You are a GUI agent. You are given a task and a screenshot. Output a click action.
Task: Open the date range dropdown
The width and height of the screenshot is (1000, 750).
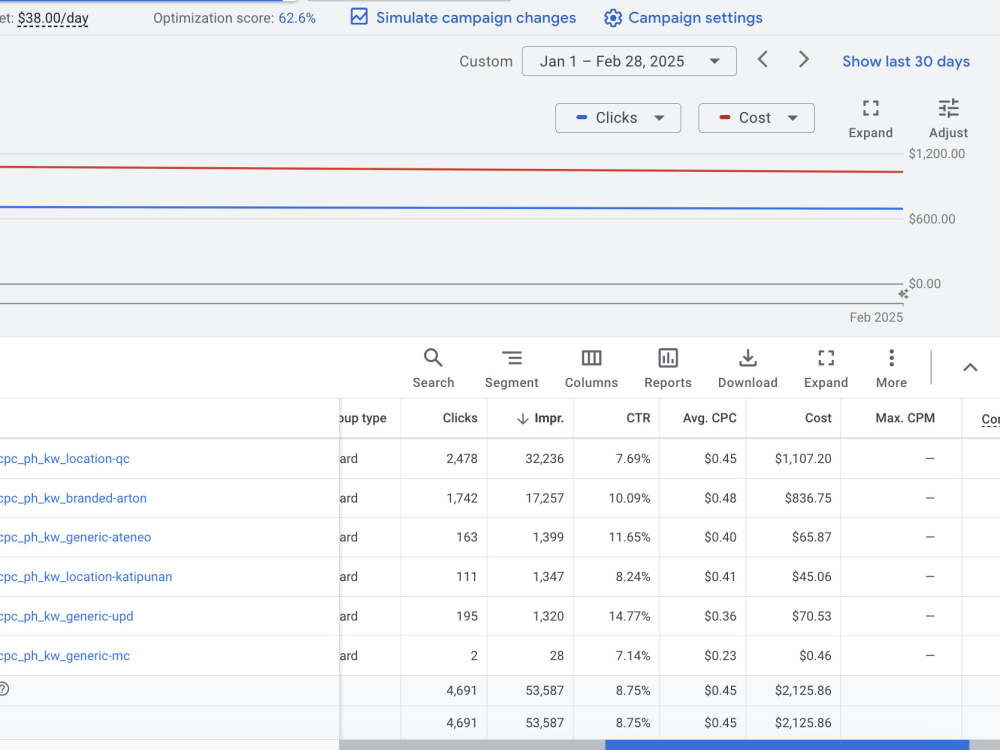pos(629,61)
